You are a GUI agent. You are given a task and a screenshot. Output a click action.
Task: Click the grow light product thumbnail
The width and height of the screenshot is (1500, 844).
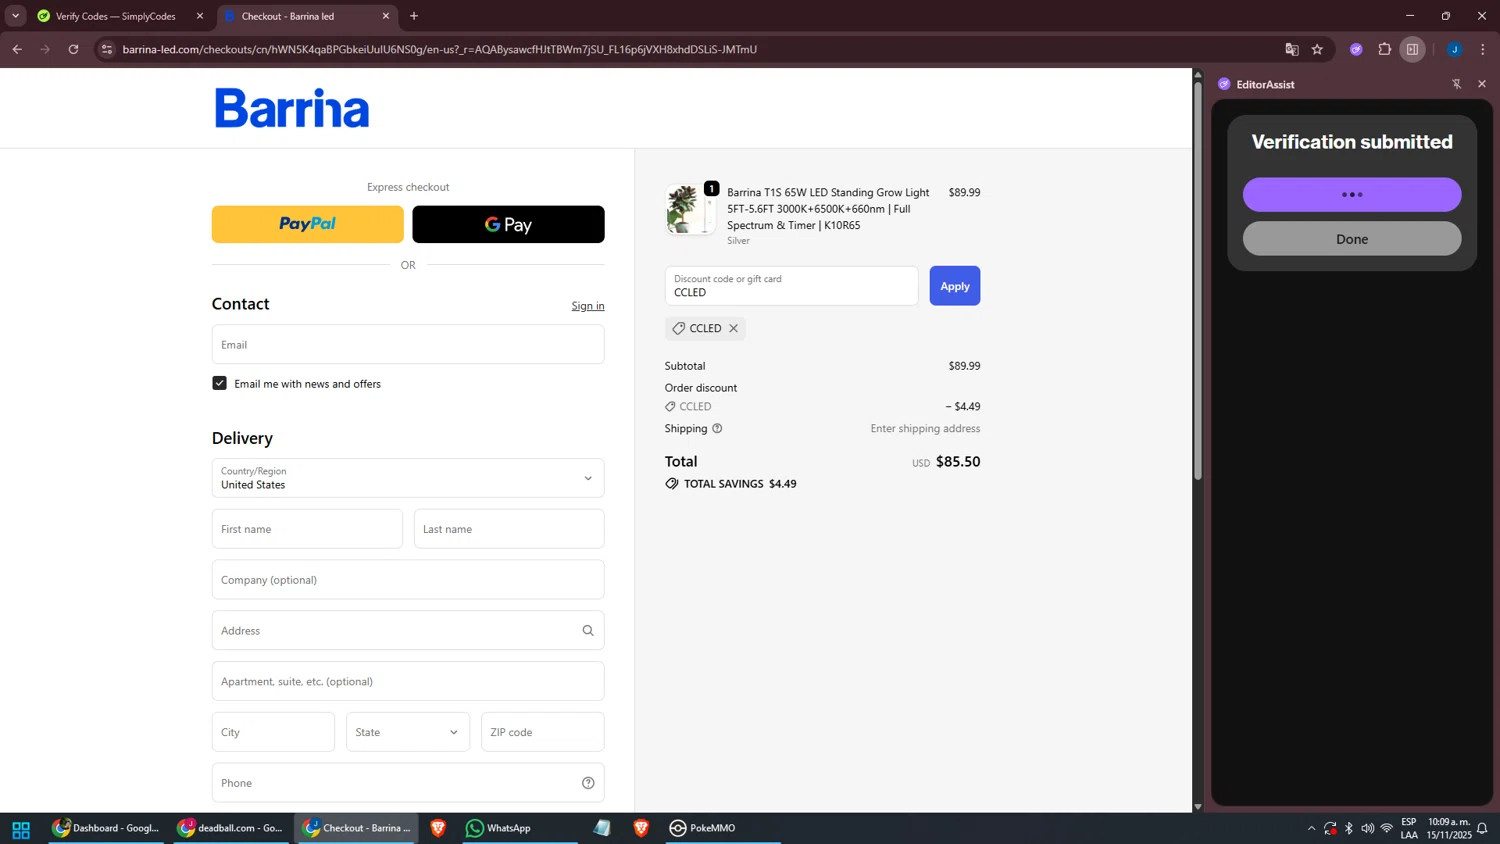click(690, 209)
